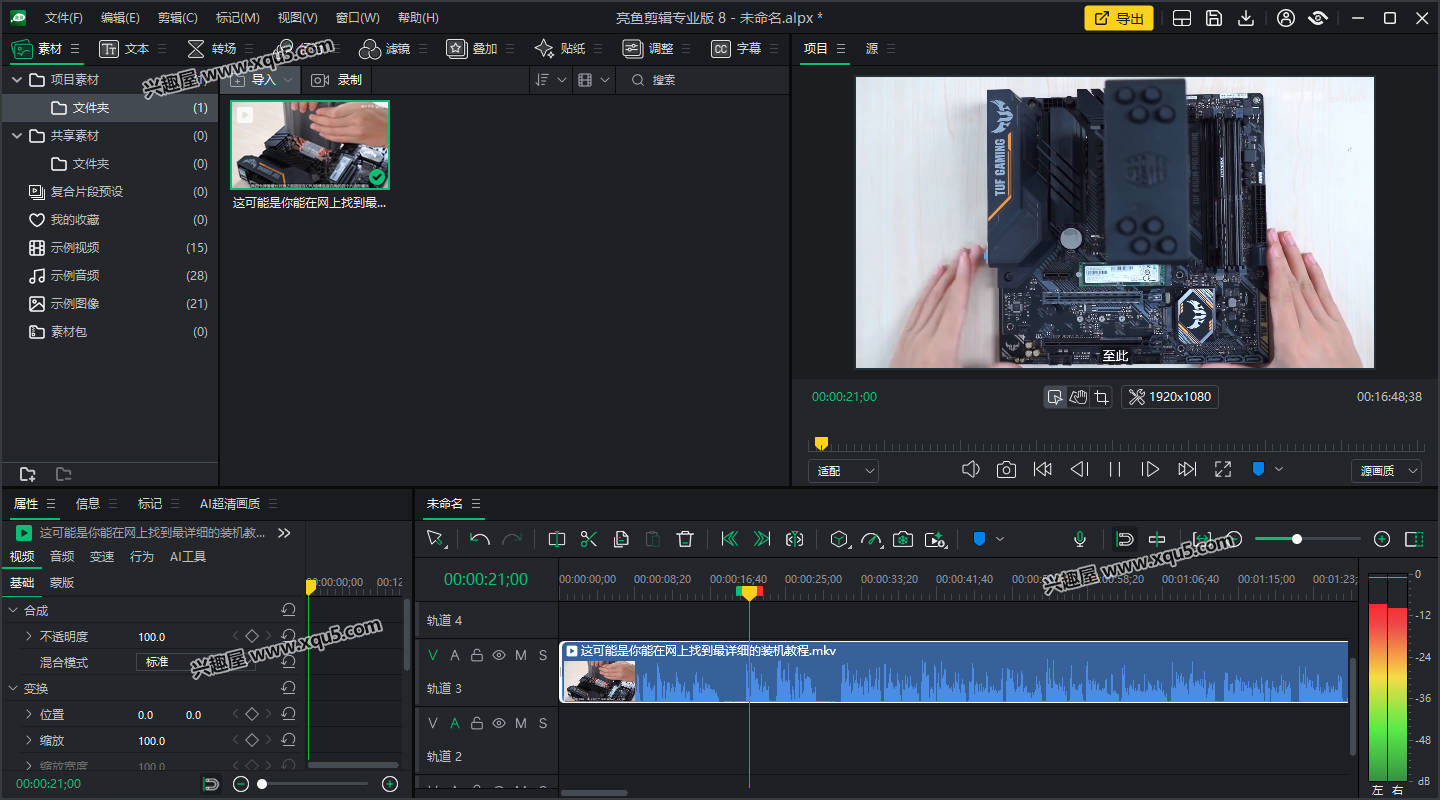Open the sort order dropdown in media panel
1440x800 pixels.
point(550,79)
